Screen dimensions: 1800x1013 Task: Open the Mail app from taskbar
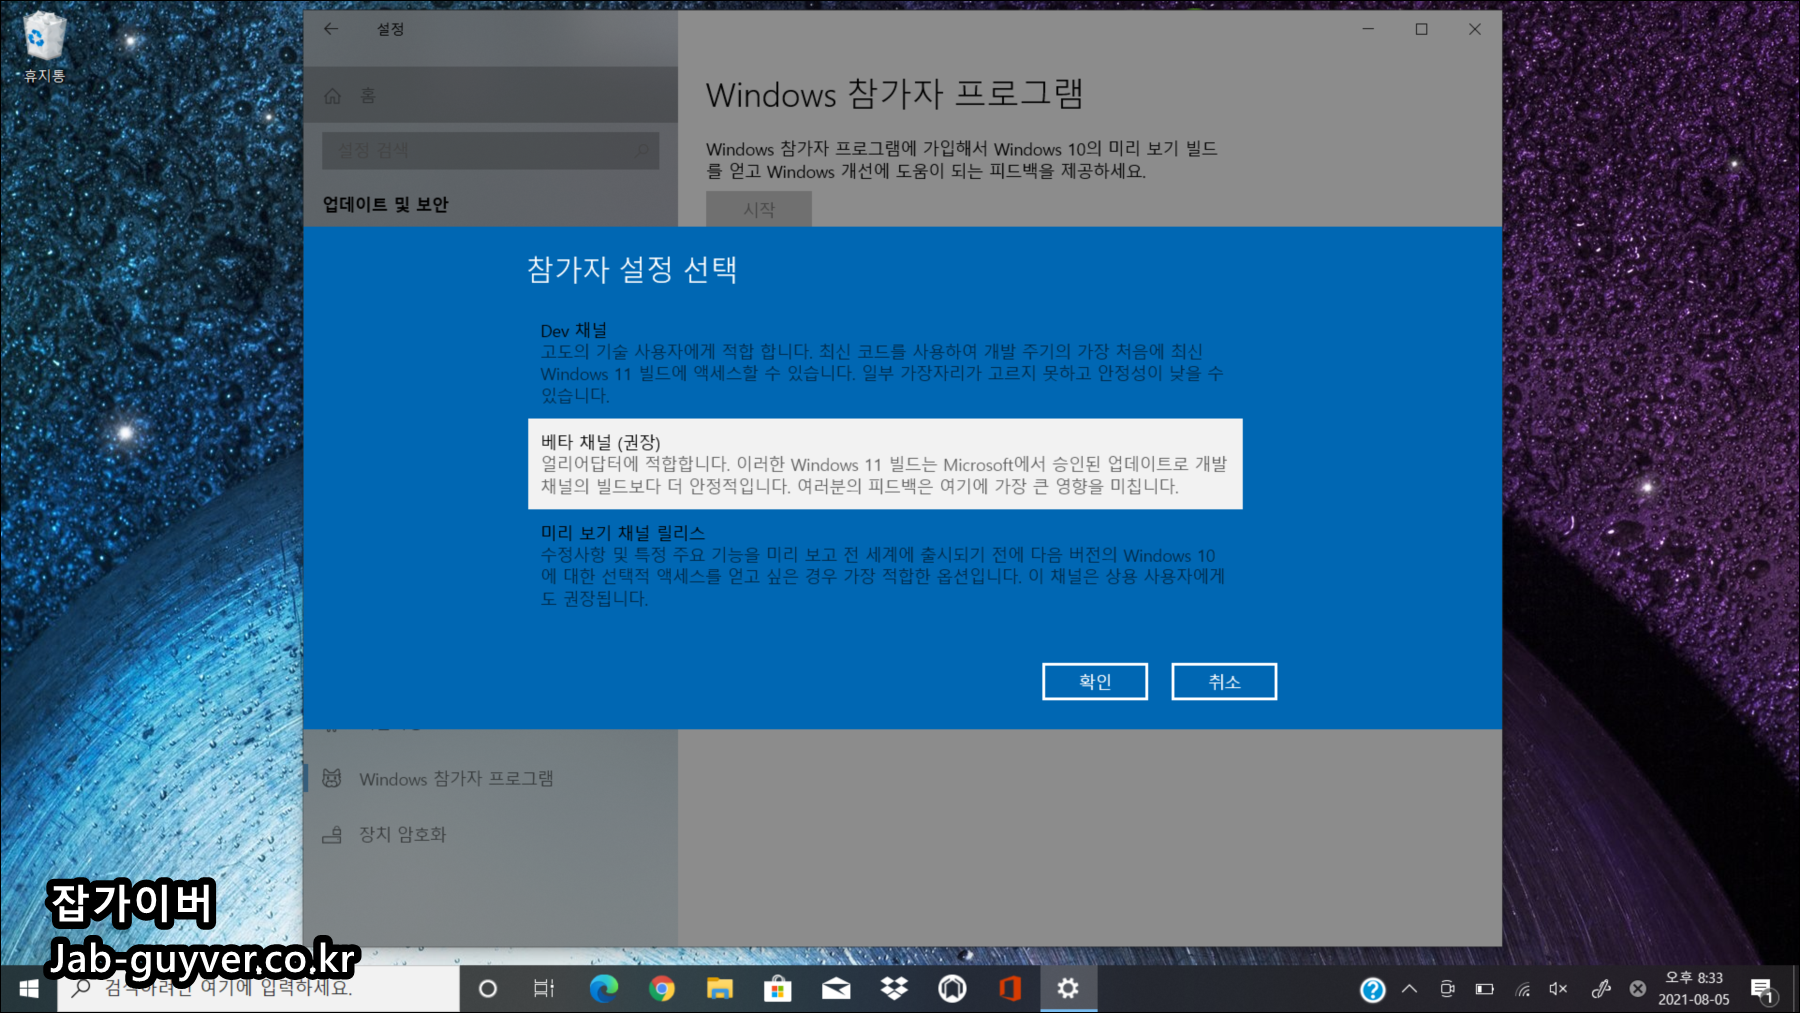coord(836,989)
